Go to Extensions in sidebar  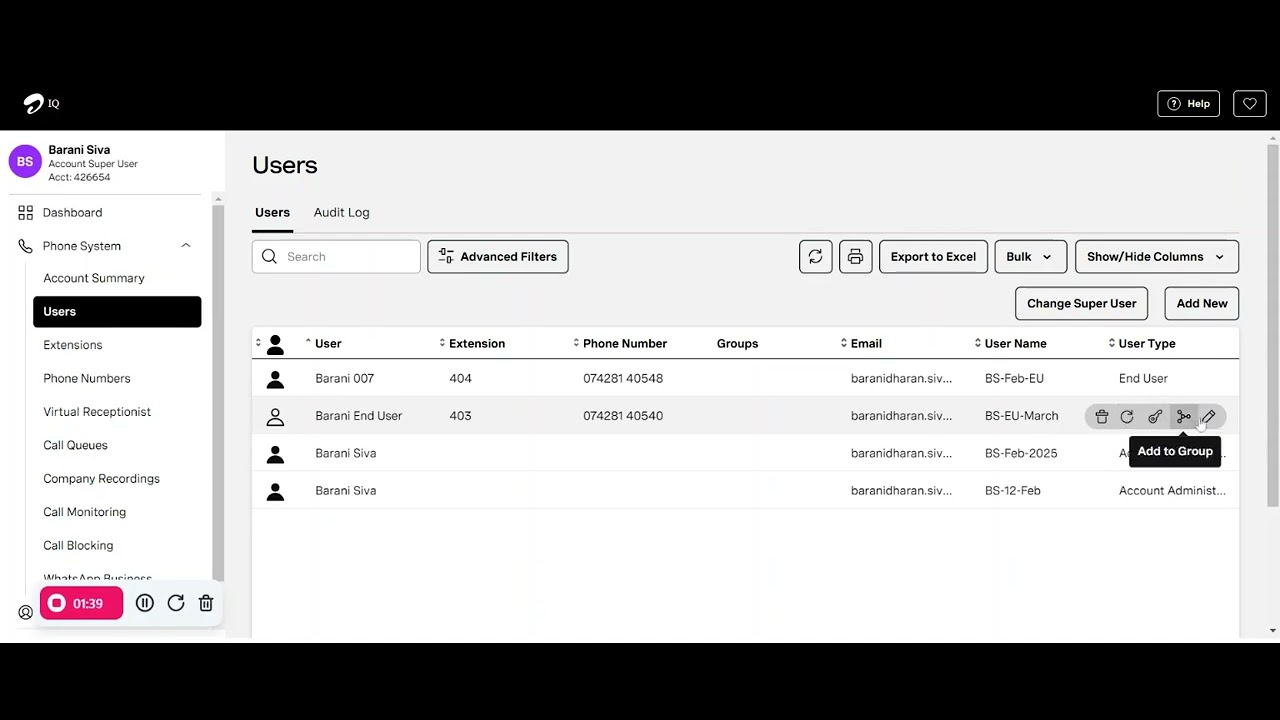(73, 345)
